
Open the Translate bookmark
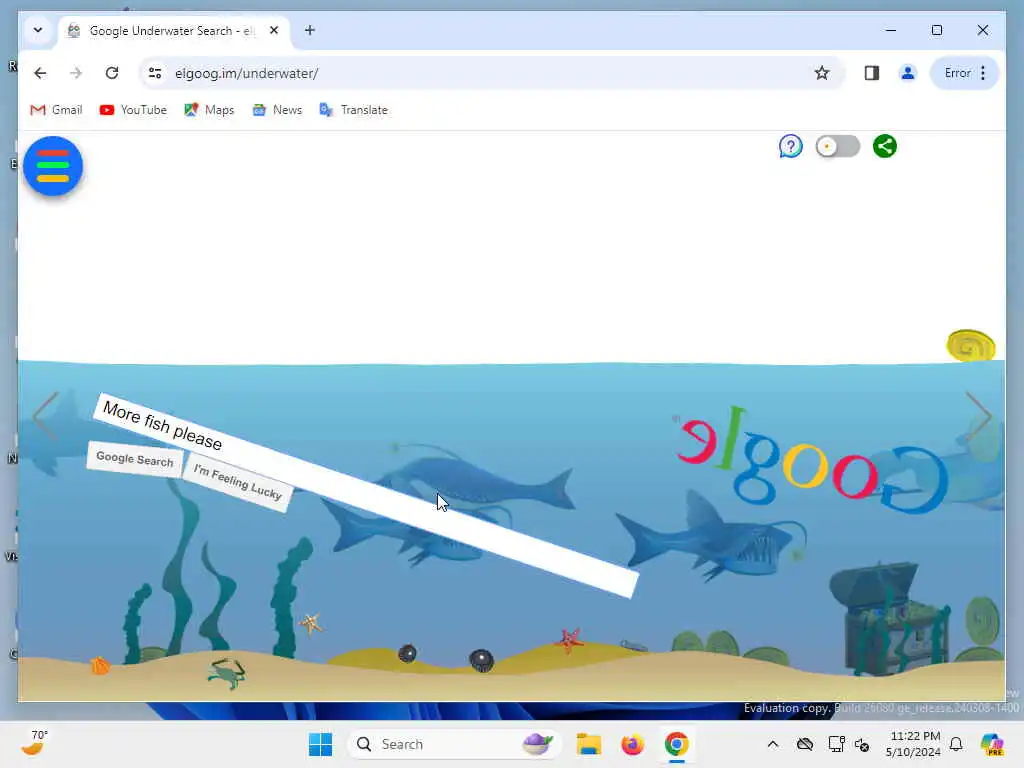pos(353,110)
